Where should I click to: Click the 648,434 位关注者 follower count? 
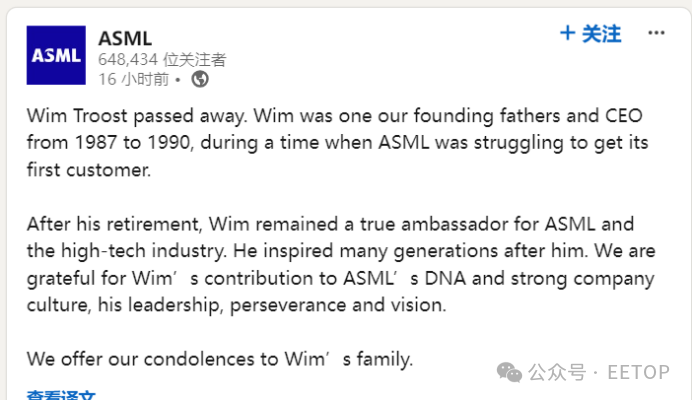pyautogui.click(x=162, y=59)
